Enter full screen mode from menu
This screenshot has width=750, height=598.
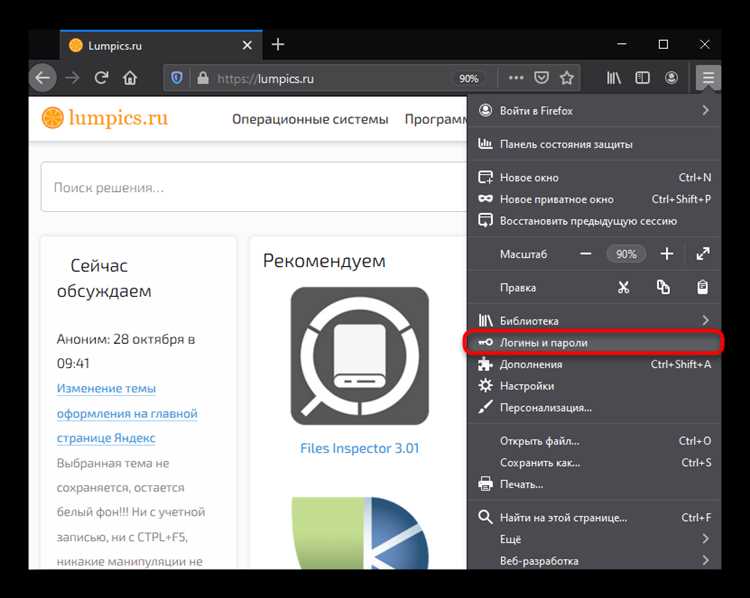click(703, 254)
